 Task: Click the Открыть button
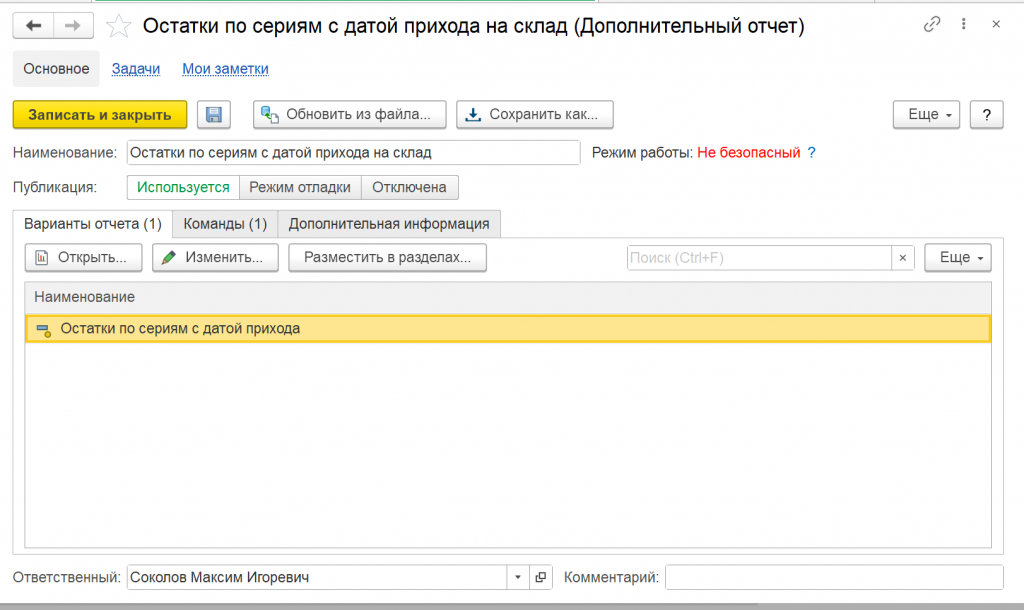(x=84, y=258)
